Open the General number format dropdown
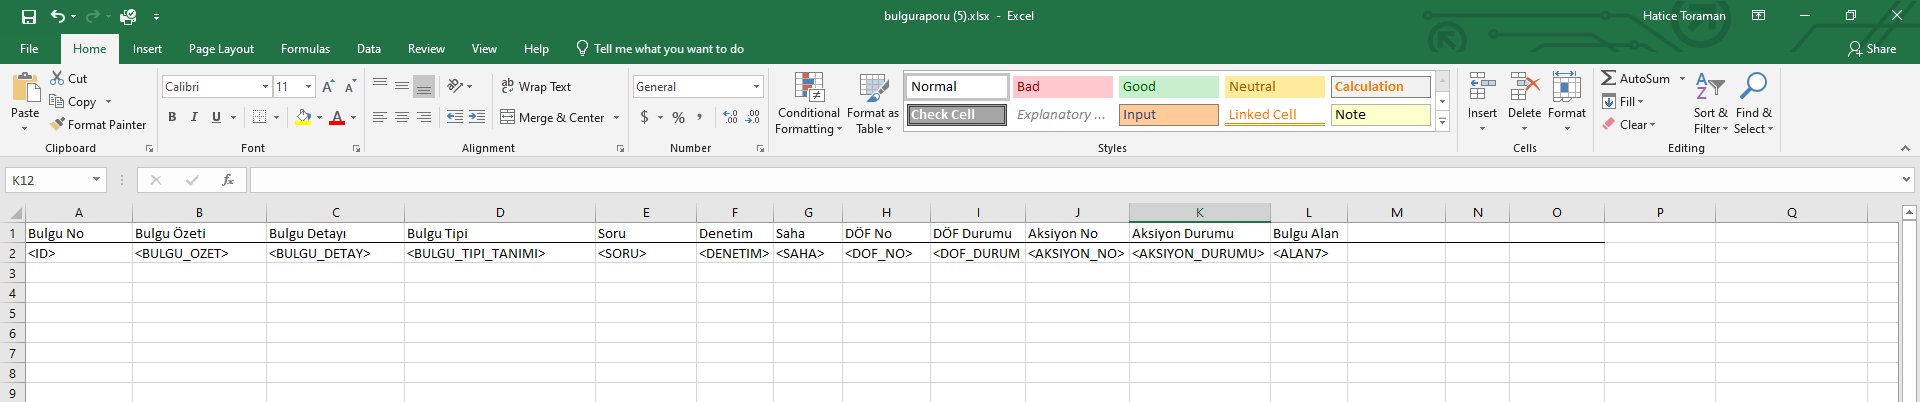Image resolution: width=1920 pixels, height=402 pixels. pos(756,87)
